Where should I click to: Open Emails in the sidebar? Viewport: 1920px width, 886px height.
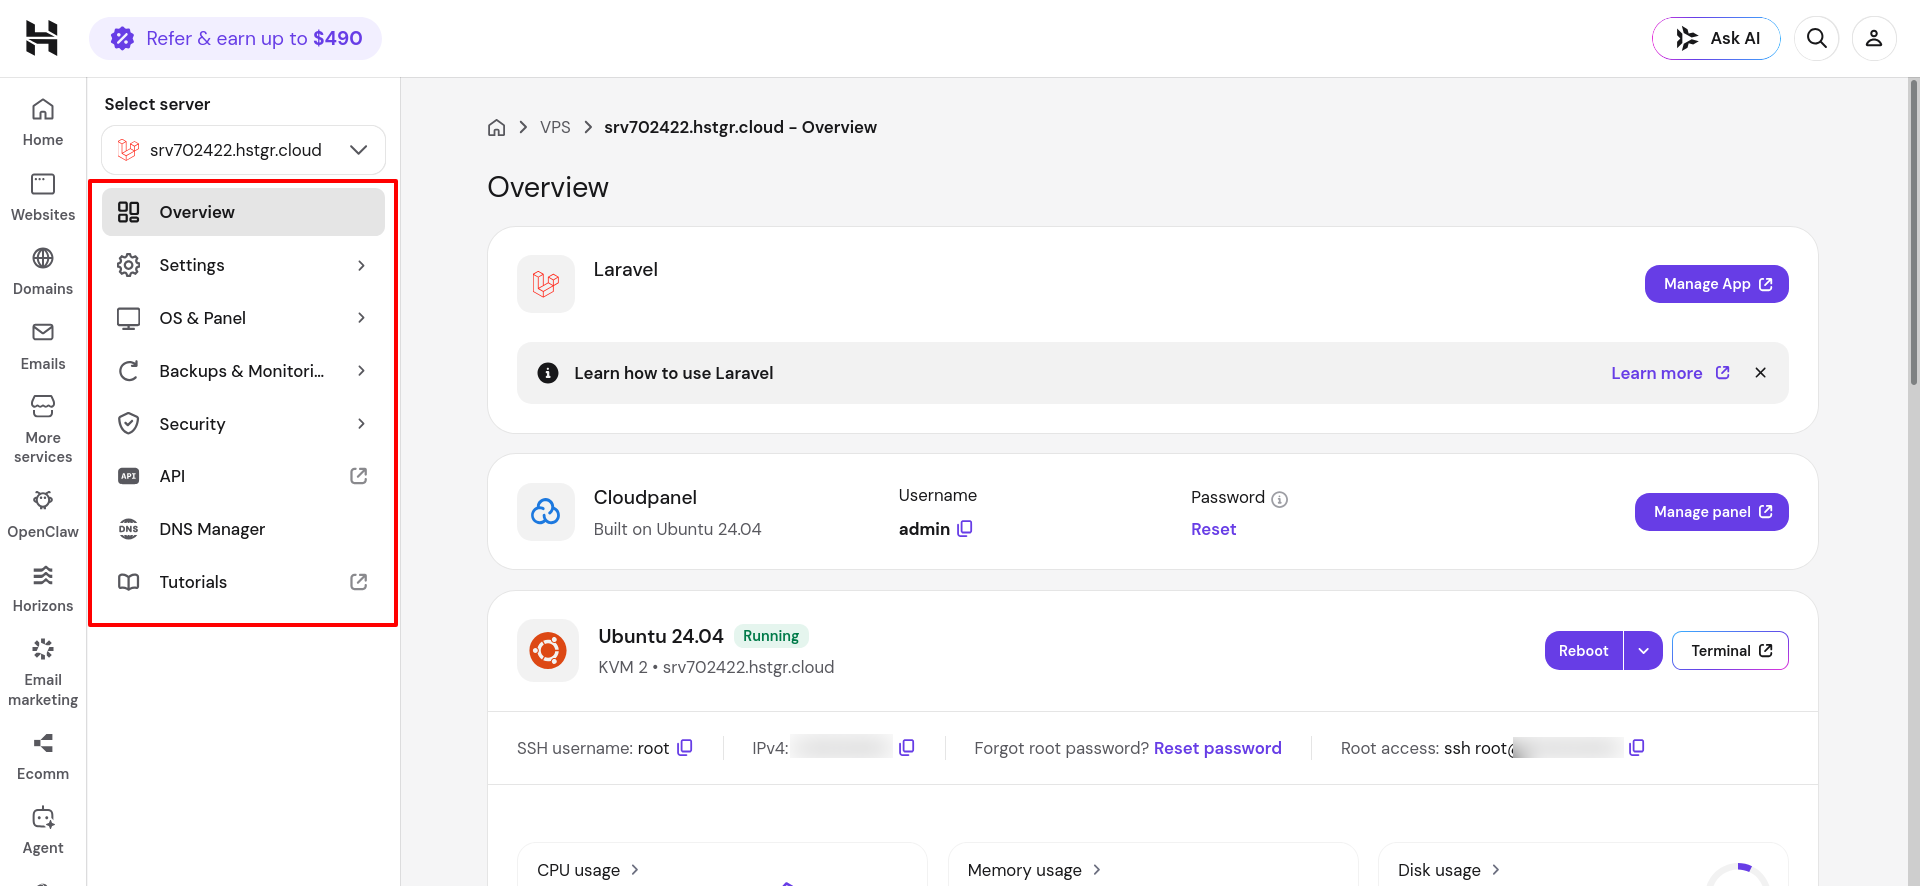(x=43, y=347)
